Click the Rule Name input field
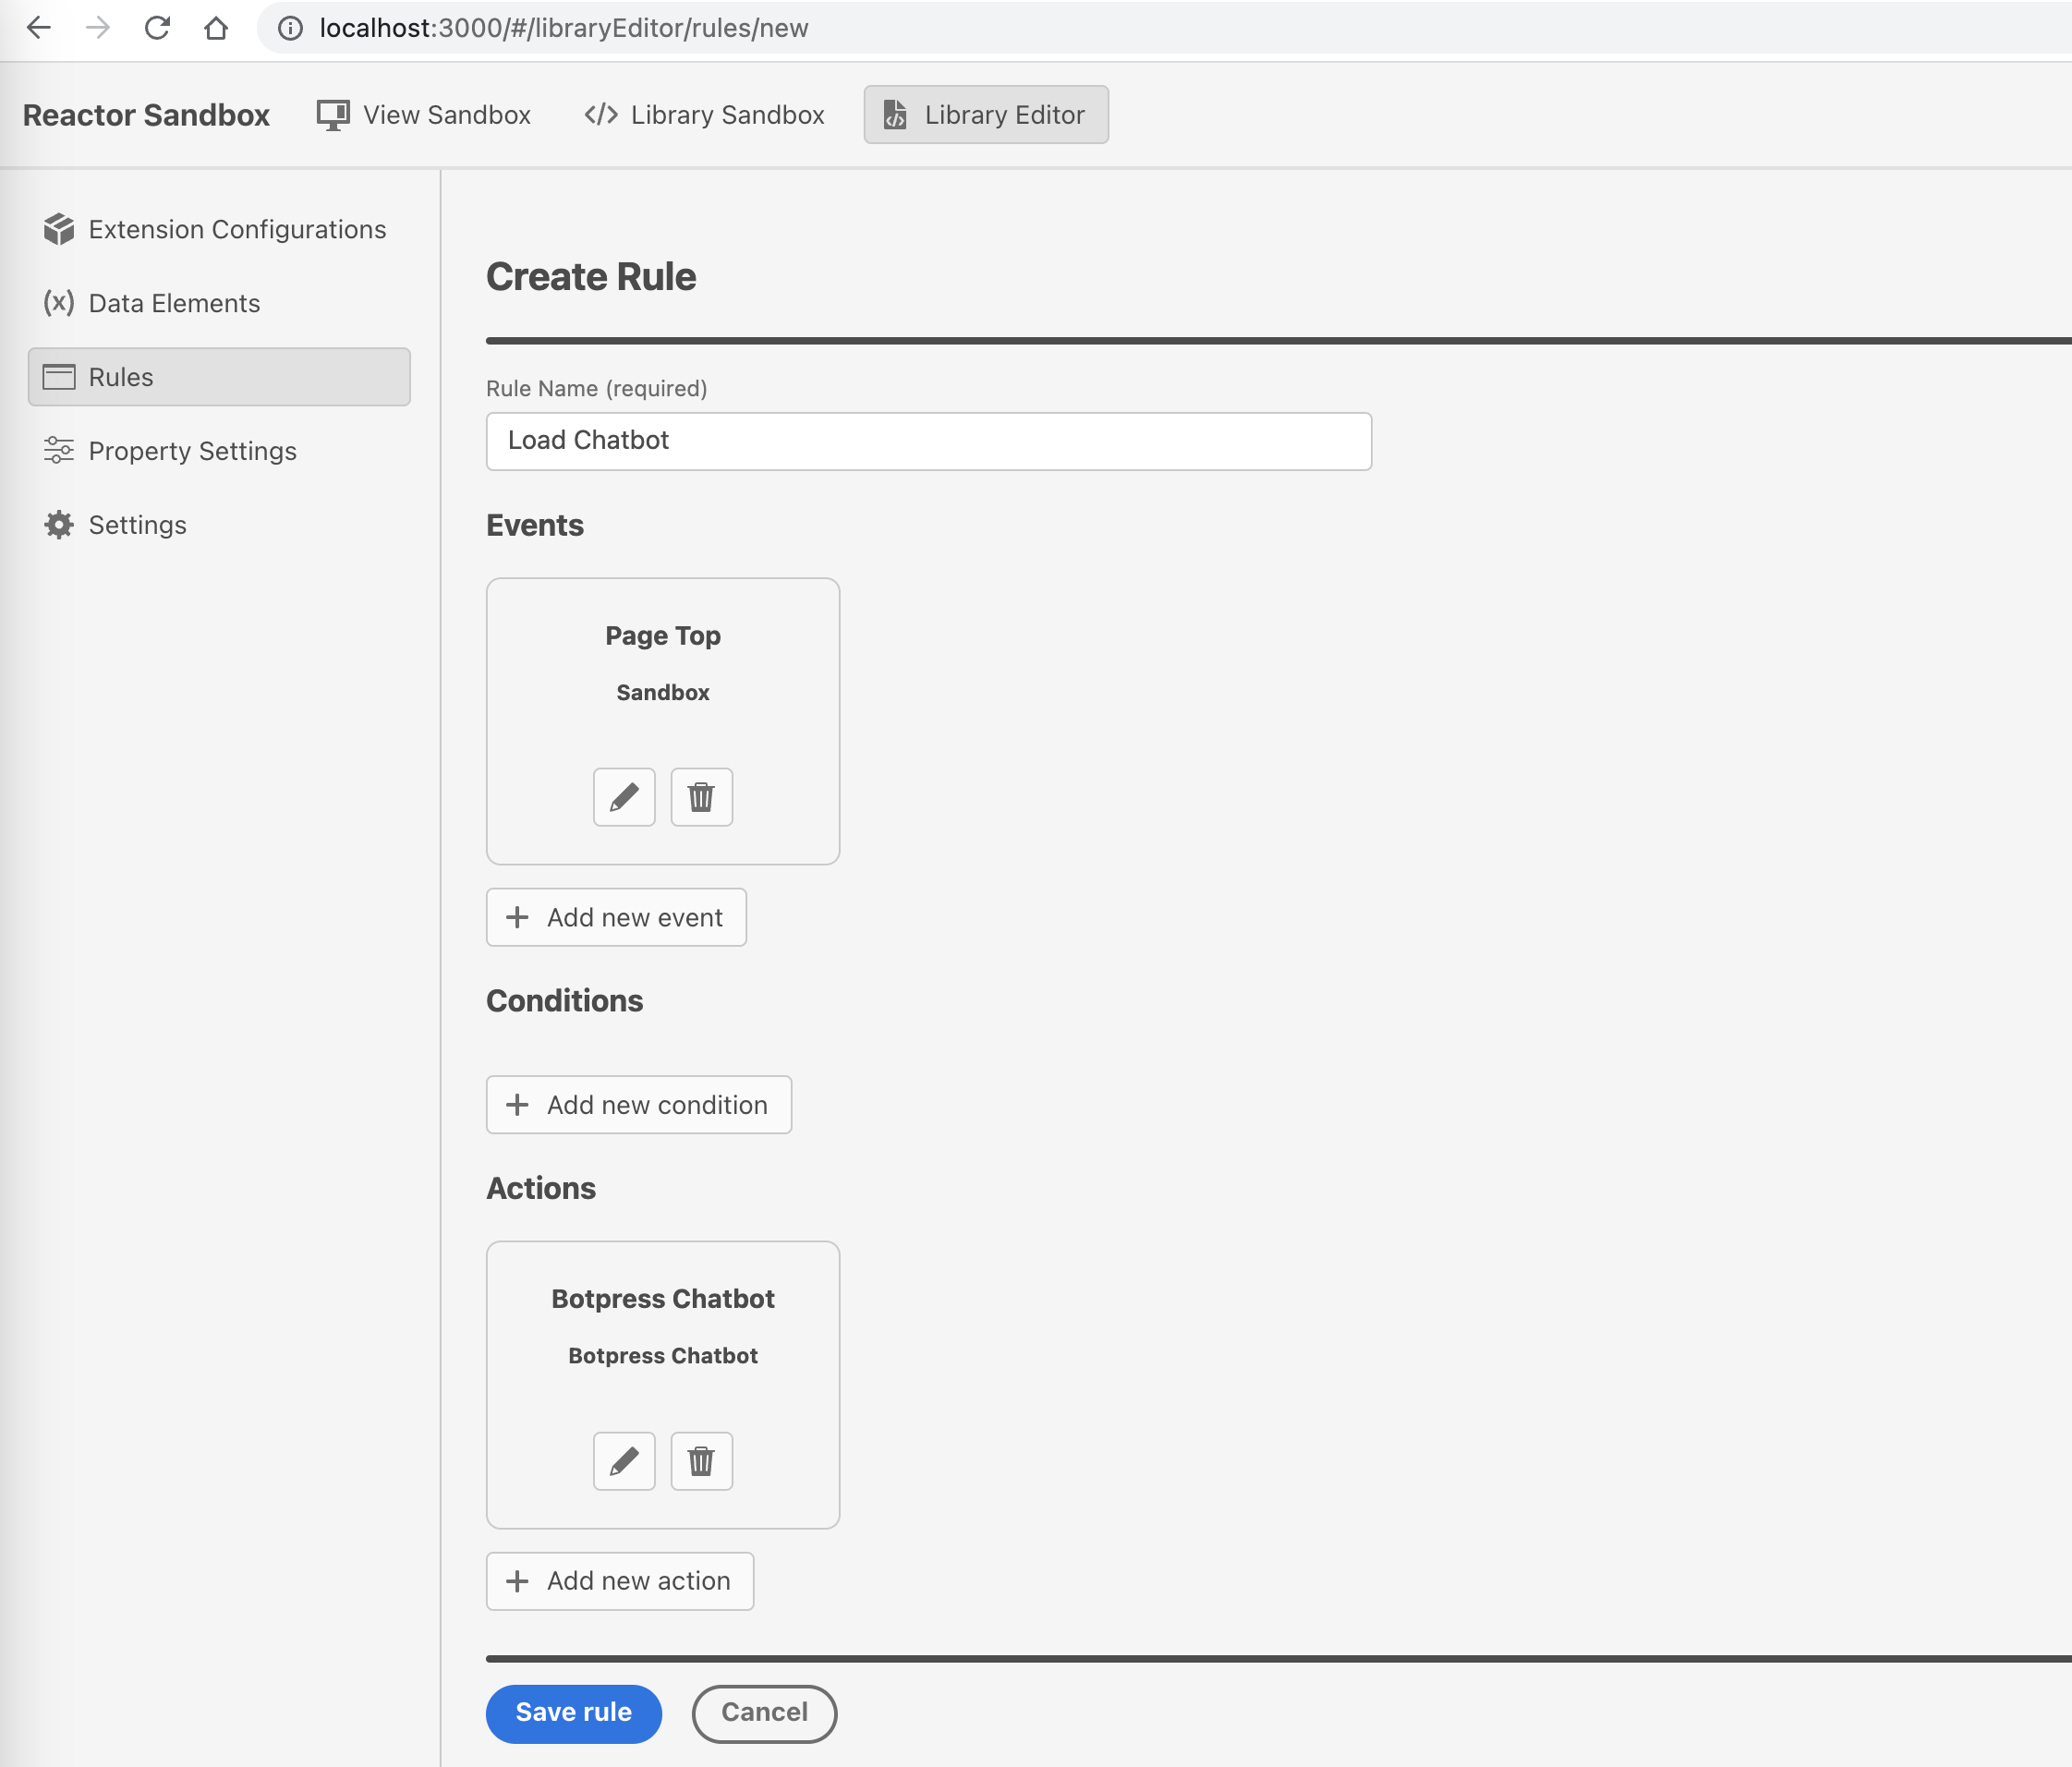2072x1767 pixels. (x=928, y=441)
